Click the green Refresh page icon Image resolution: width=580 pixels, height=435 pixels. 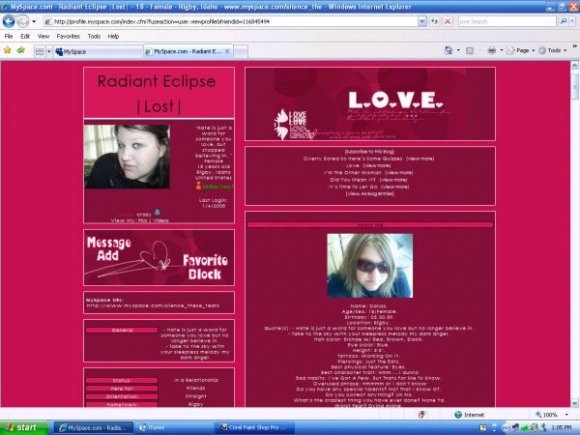pyautogui.click(x=434, y=21)
